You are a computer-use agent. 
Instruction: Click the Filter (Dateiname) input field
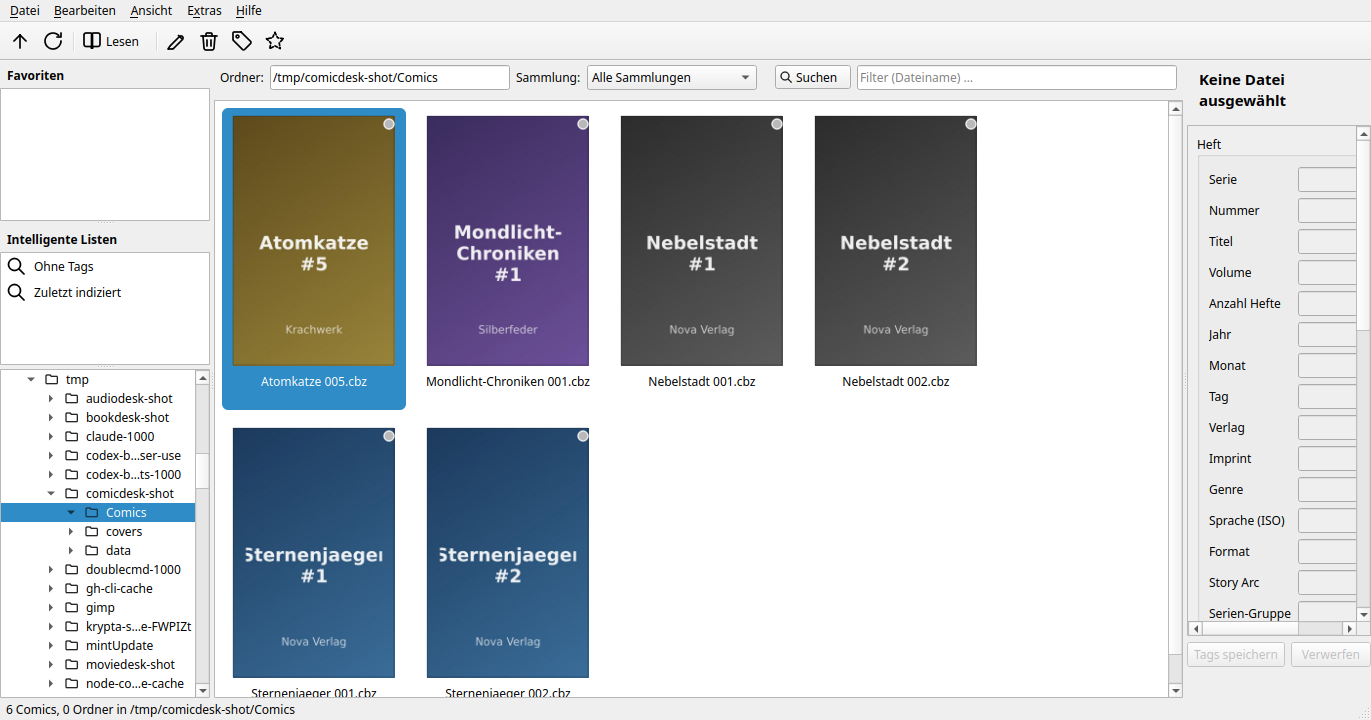1017,77
